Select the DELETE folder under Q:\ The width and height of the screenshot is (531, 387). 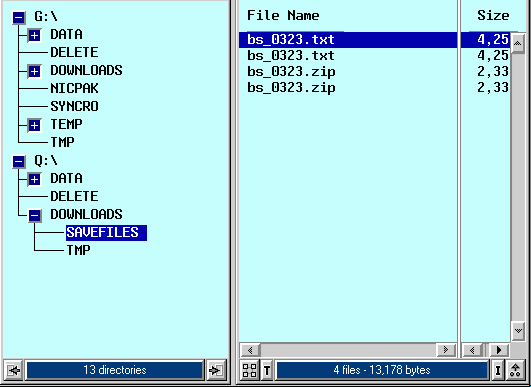[75, 196]
